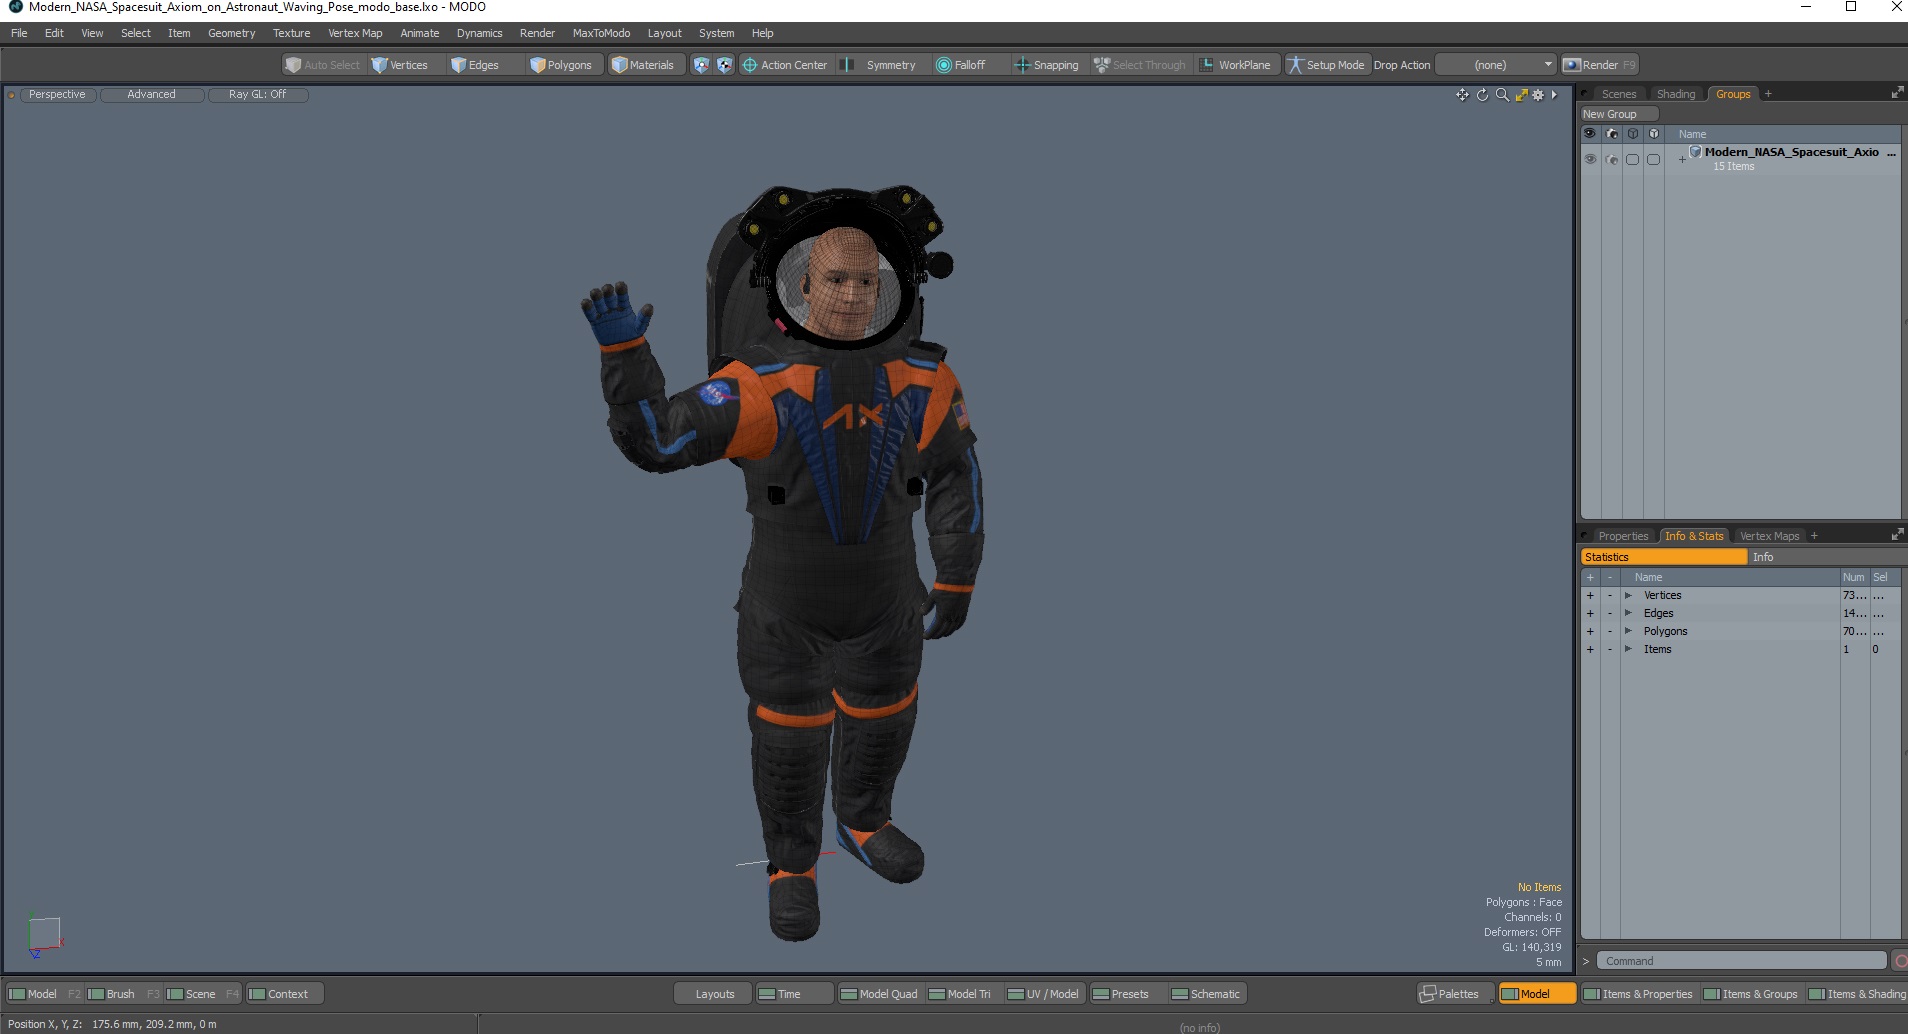Screen dimensions: 1908x1034
Task: Switch to the Shading tab
Action: (x=1676, y=94)
